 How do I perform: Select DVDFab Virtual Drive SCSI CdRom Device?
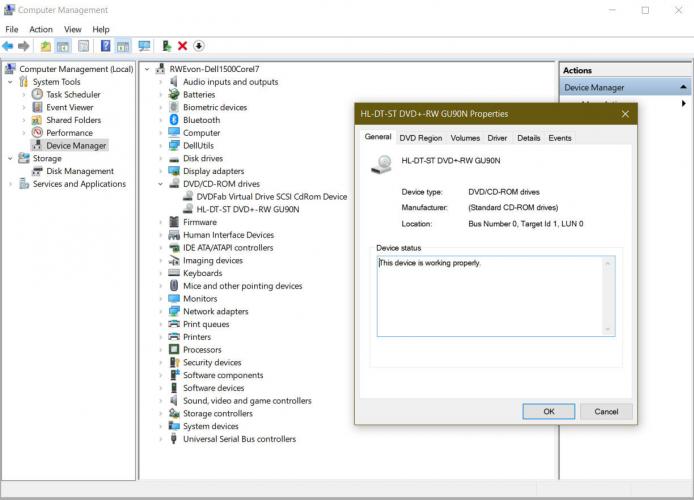click(271, 197)
